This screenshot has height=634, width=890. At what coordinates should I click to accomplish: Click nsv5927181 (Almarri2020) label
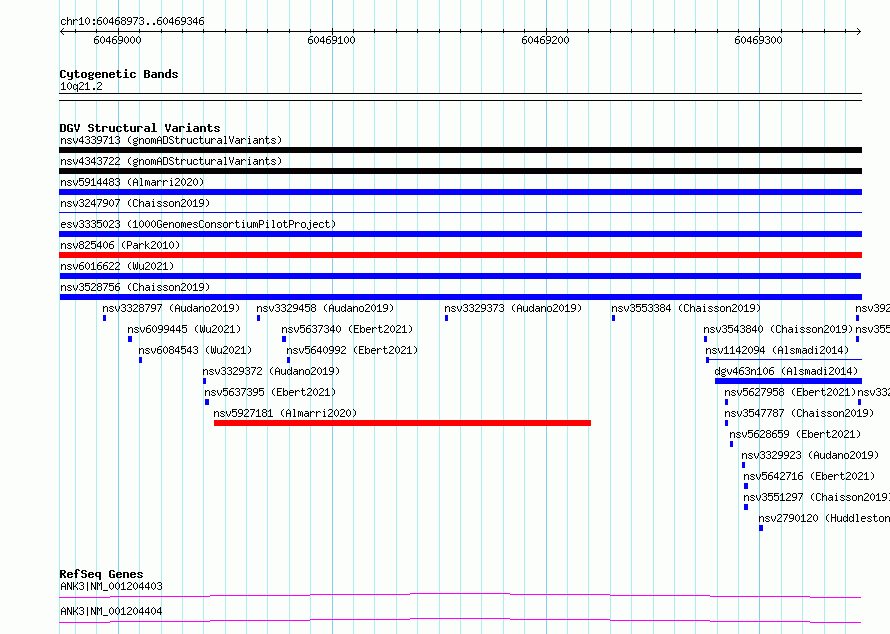pyautogui.click(x=286, y=413)
